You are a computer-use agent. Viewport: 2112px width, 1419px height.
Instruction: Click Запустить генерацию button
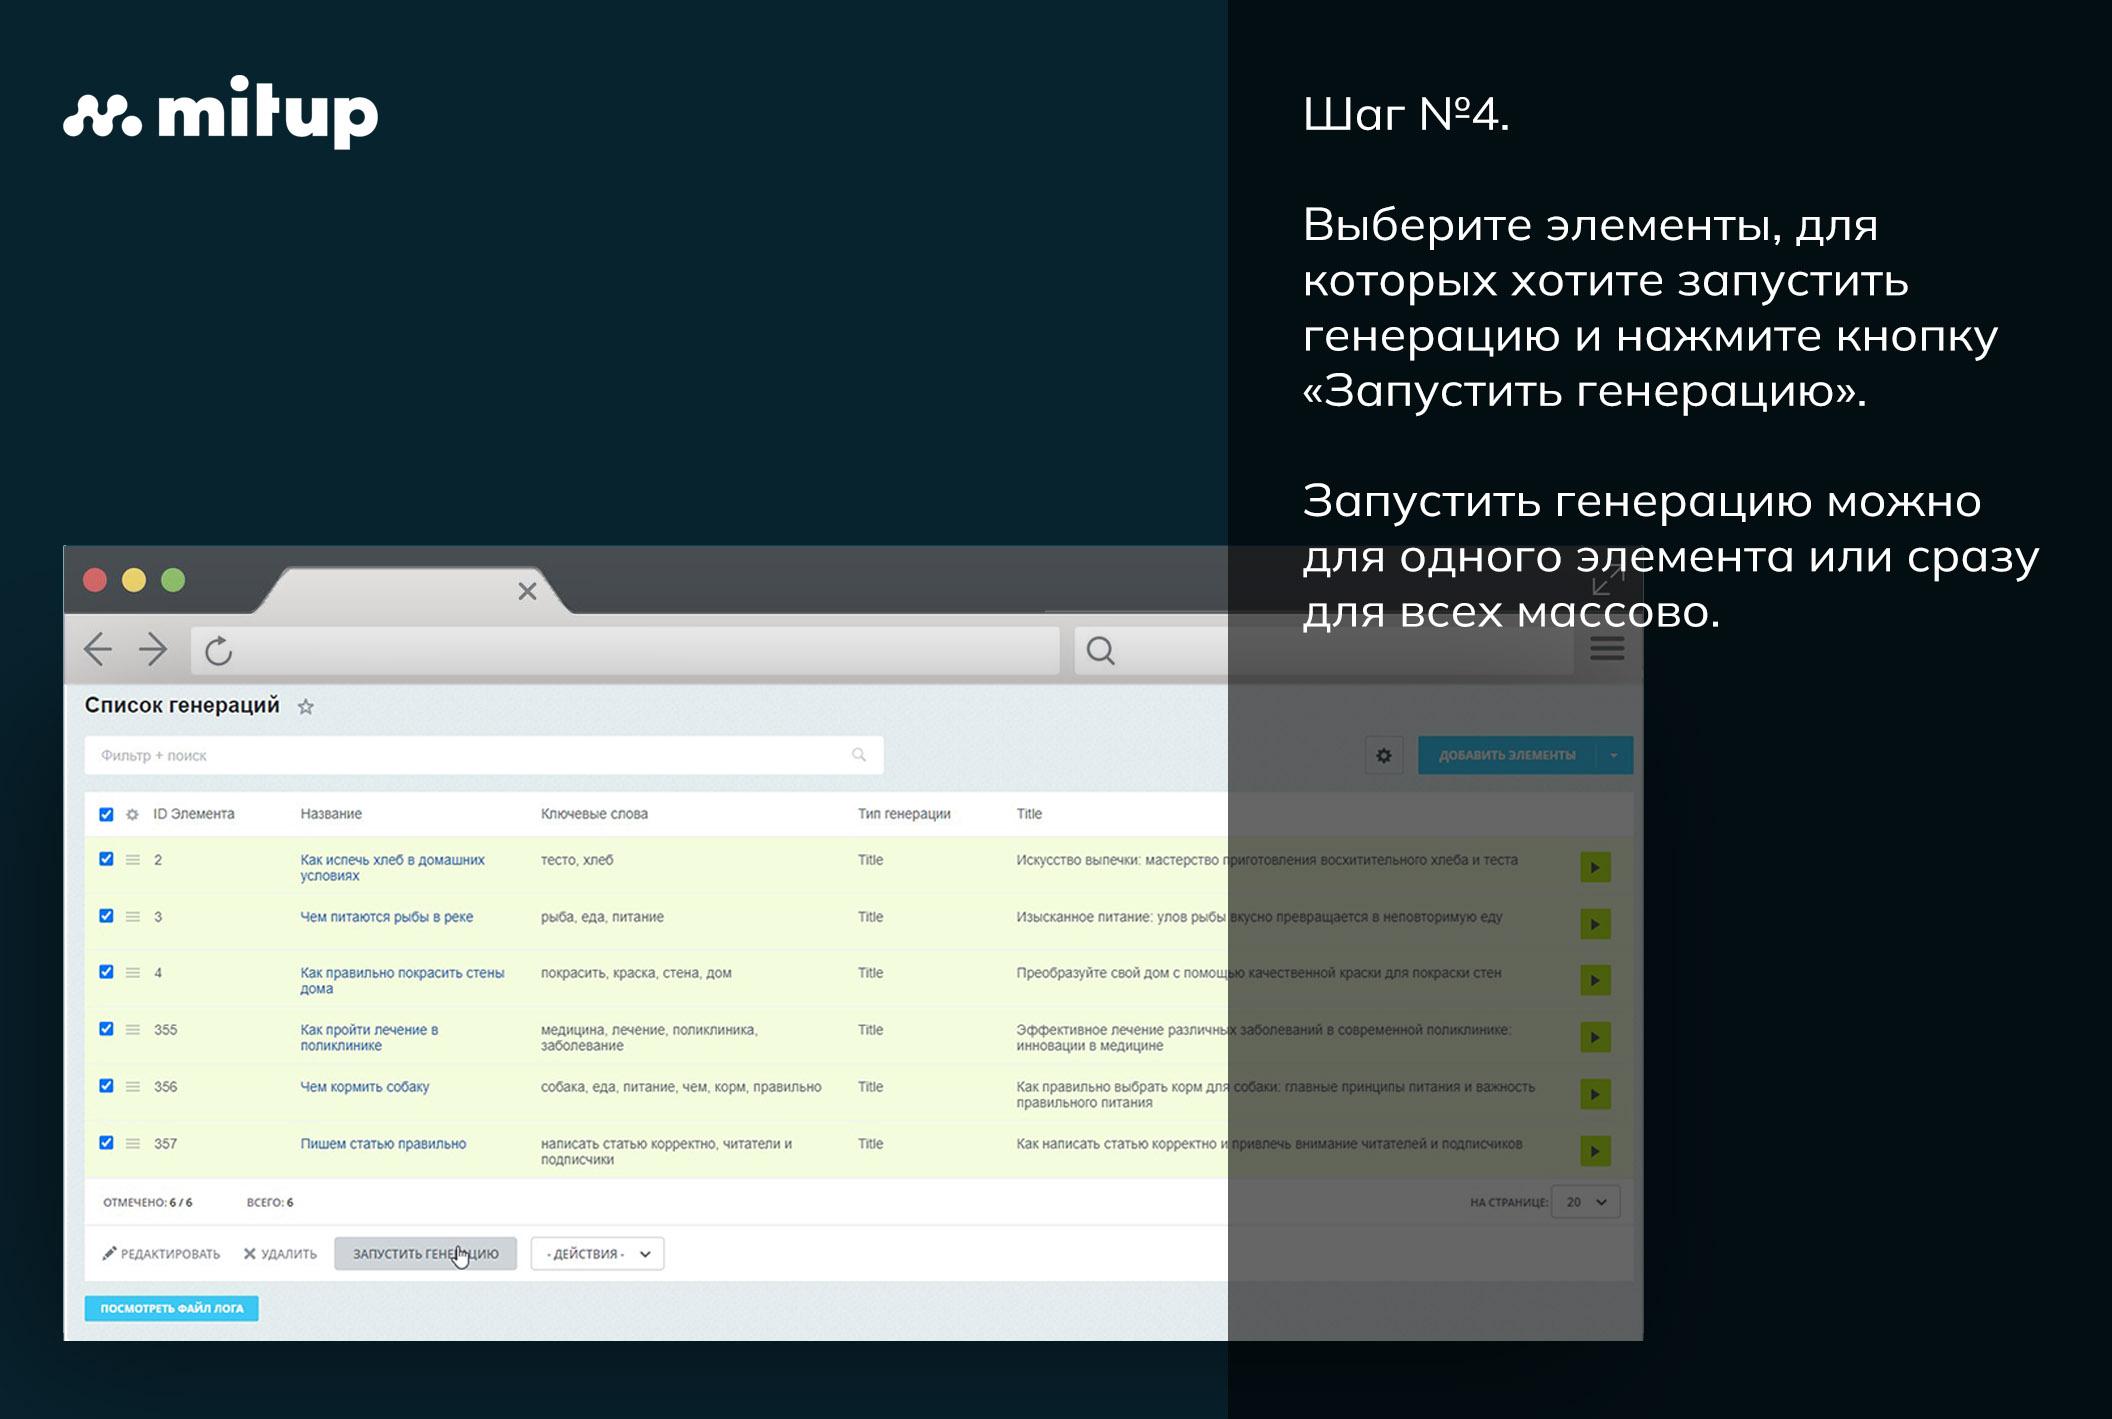tap(426, 1254)
